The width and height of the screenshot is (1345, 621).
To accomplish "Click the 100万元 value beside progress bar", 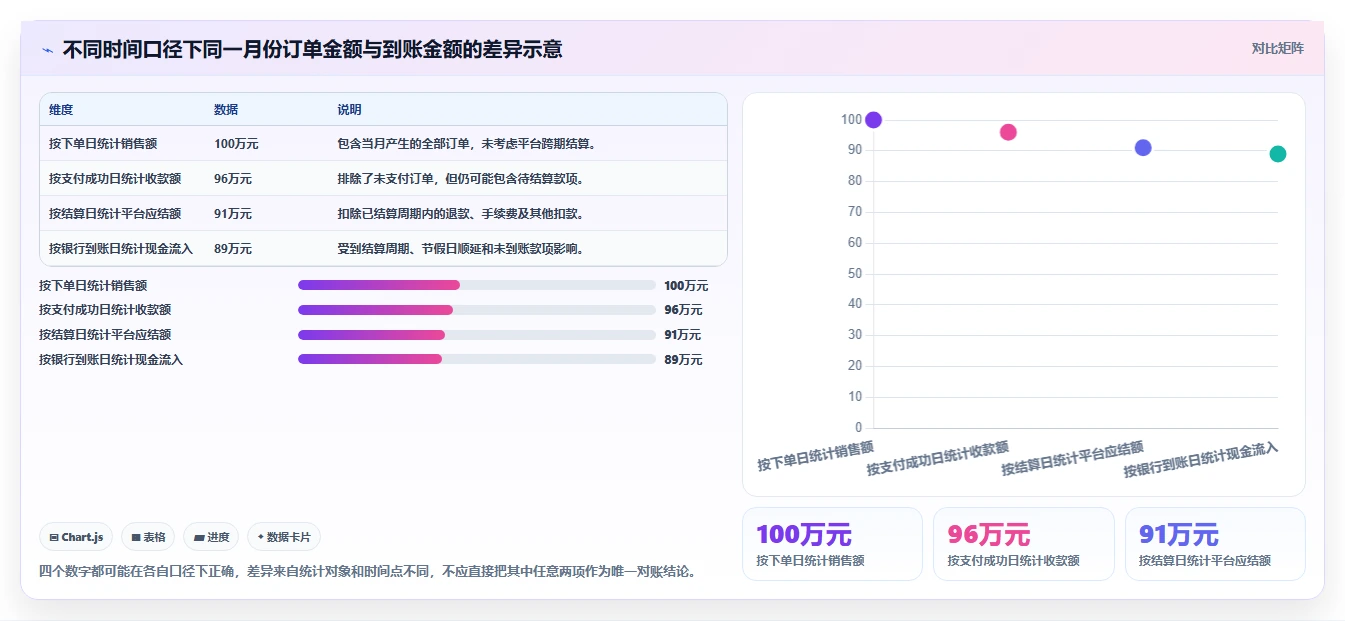I will (x=686, y=286).
